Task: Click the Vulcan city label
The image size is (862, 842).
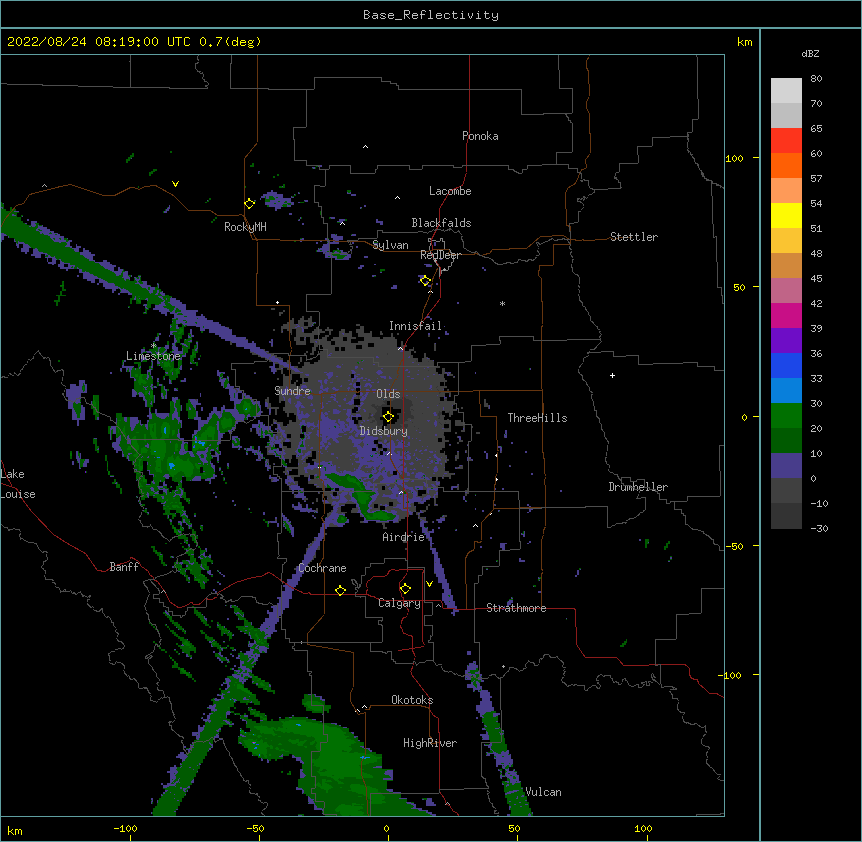Action: 543,792
